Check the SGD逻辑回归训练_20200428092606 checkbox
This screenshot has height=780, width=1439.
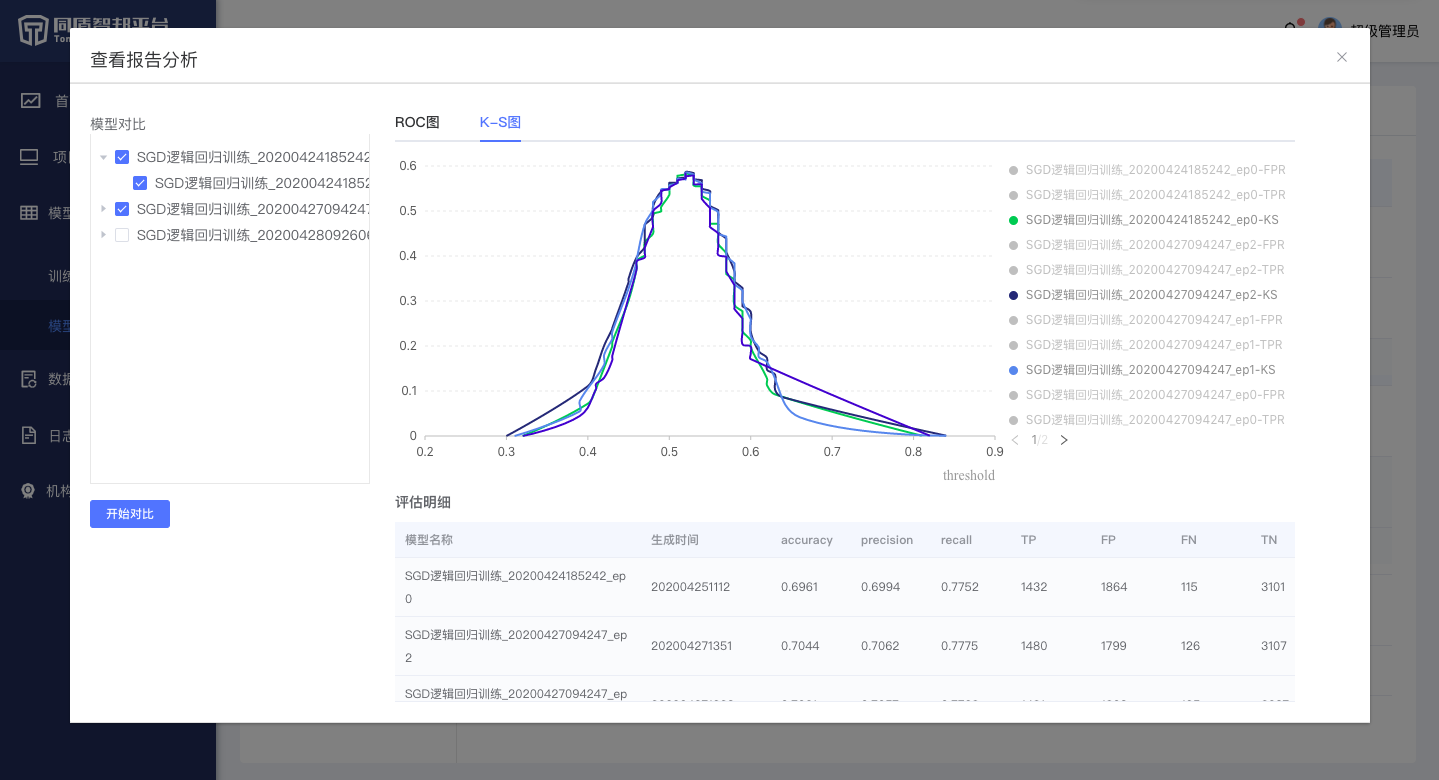tap(122, 235)
